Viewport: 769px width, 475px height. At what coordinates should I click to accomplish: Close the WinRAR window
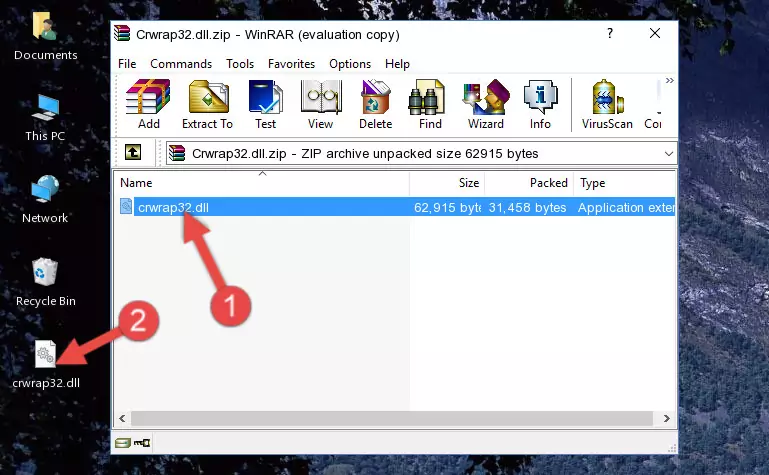655,33
